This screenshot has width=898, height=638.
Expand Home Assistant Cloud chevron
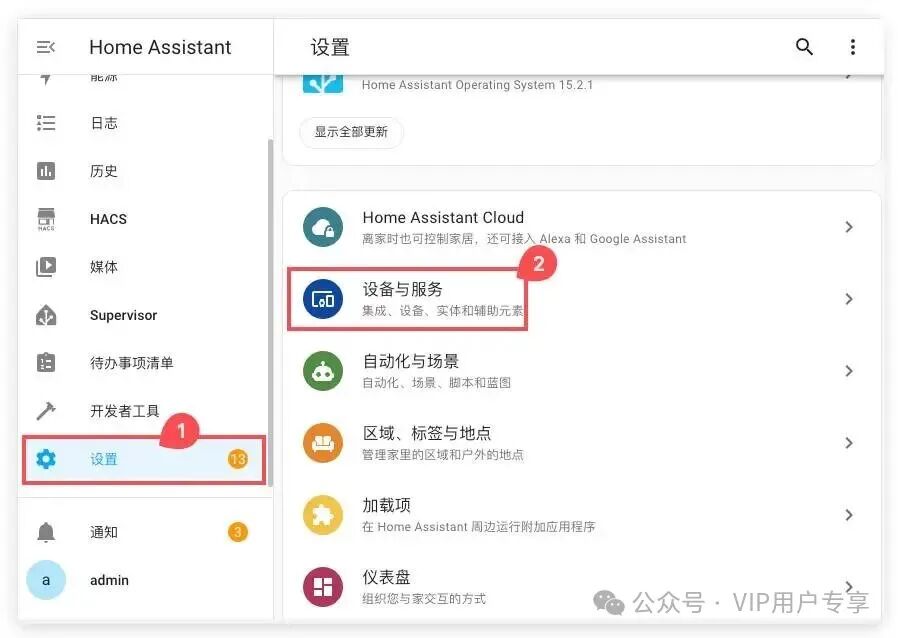(x=849, y=227)
